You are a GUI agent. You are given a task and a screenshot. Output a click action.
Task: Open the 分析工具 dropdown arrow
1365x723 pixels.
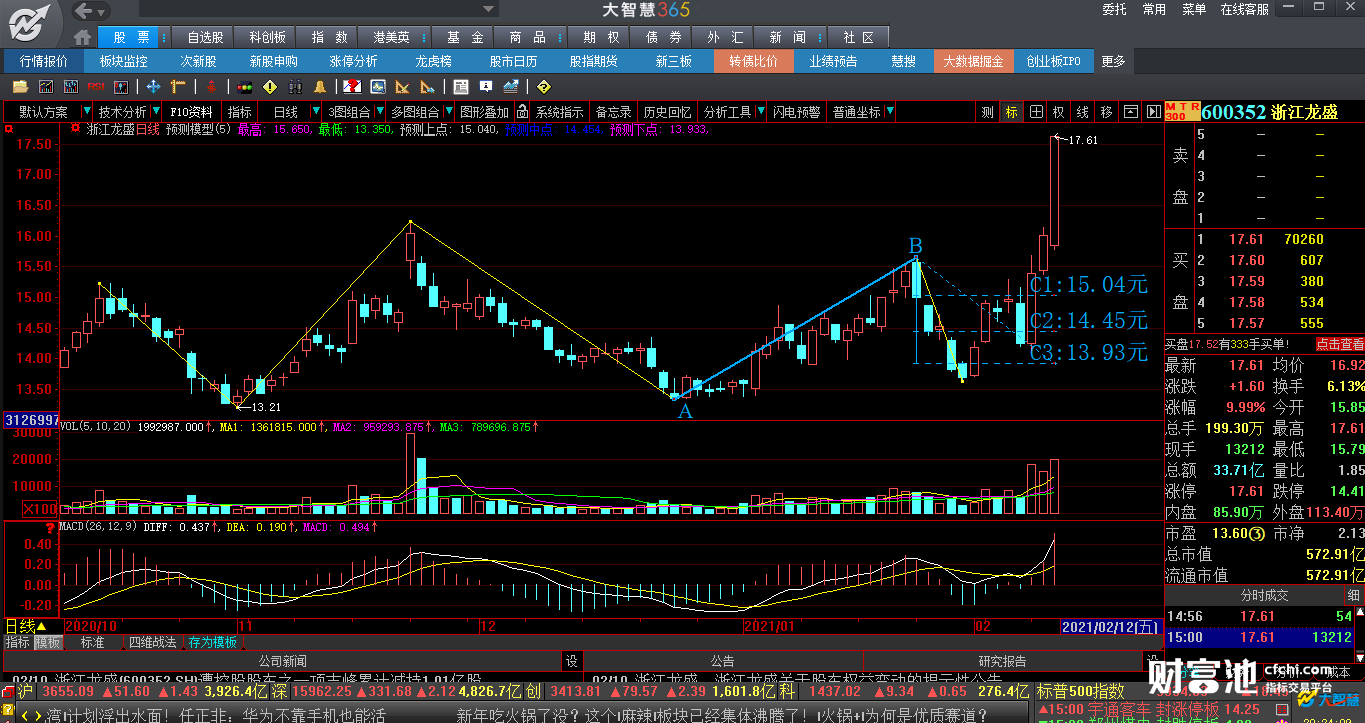click(x=762, y=111)
